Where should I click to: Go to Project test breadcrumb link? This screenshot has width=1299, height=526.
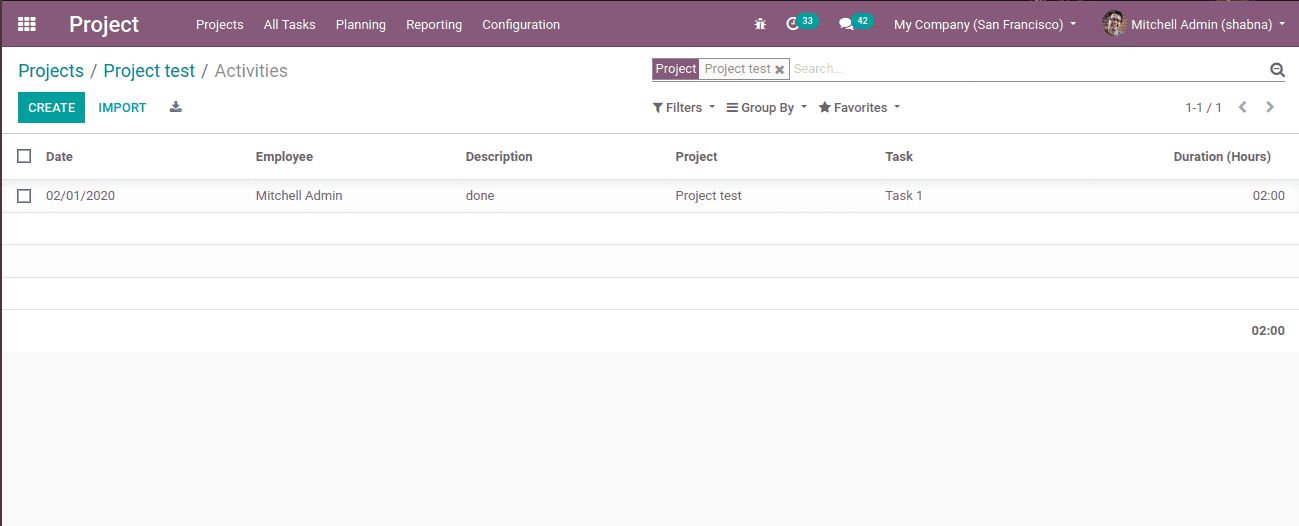[149, 71]
